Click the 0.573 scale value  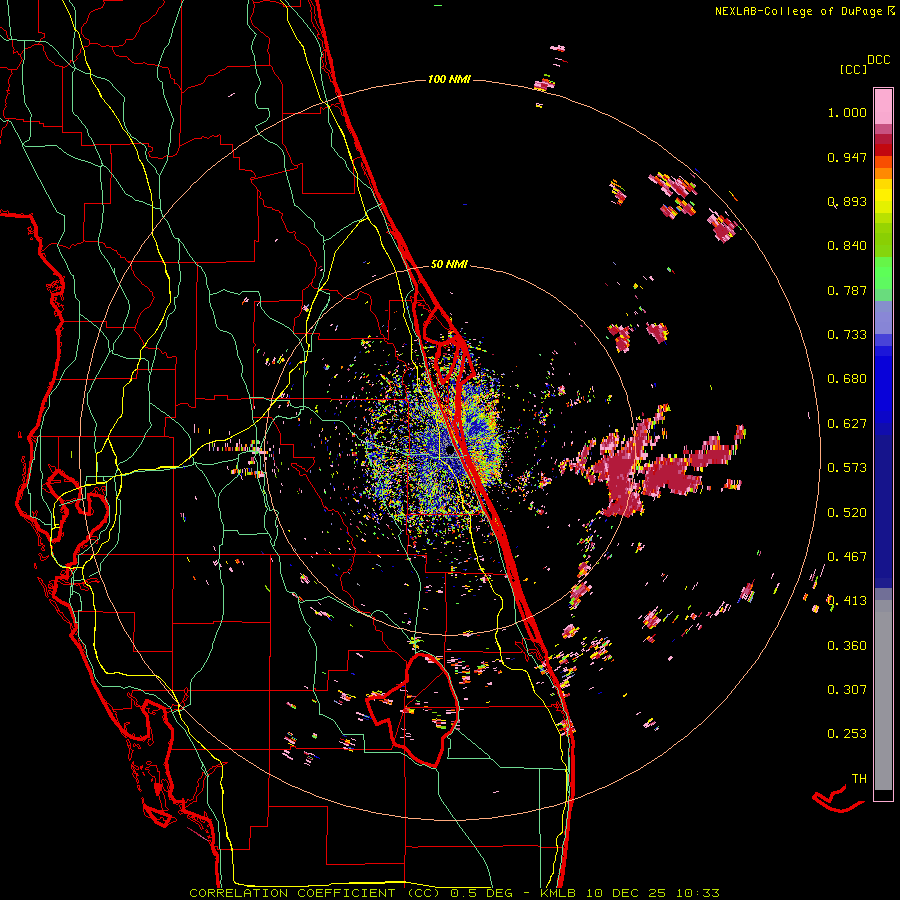[847, 468]
